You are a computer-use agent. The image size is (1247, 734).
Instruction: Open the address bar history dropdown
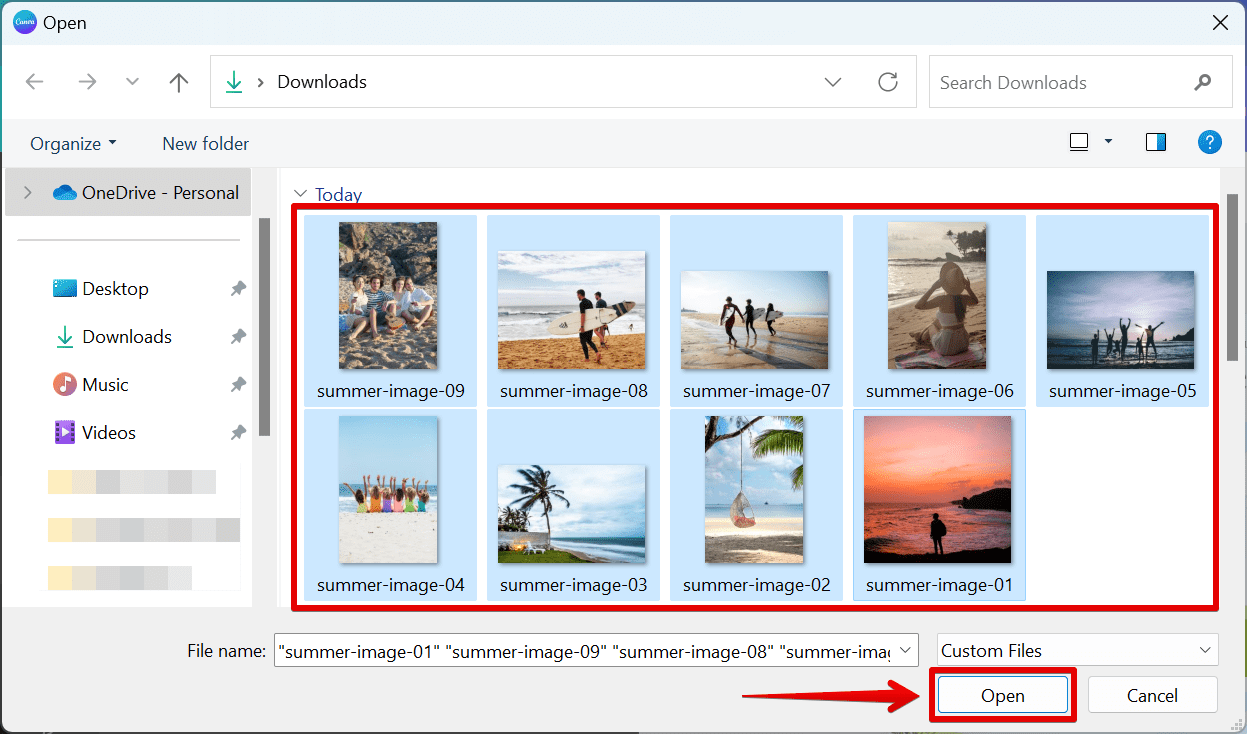pos(832,82)
